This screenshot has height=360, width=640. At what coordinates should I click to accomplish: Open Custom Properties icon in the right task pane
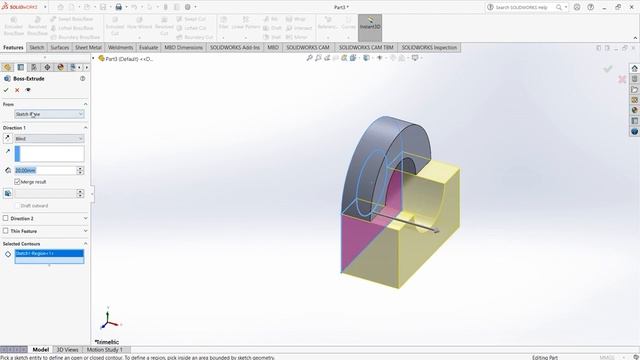pos(634,121)
